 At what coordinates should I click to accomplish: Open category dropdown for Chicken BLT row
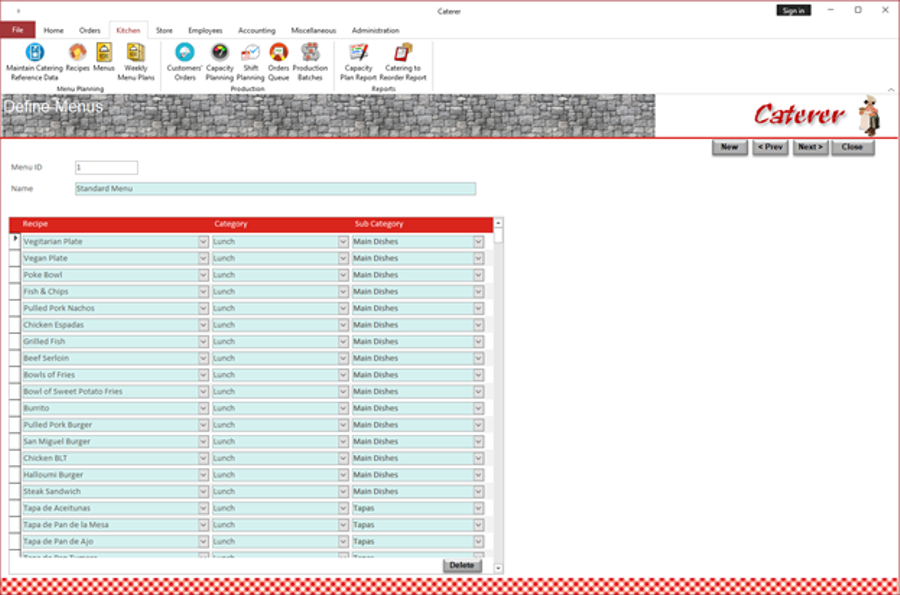coord(343,458)
